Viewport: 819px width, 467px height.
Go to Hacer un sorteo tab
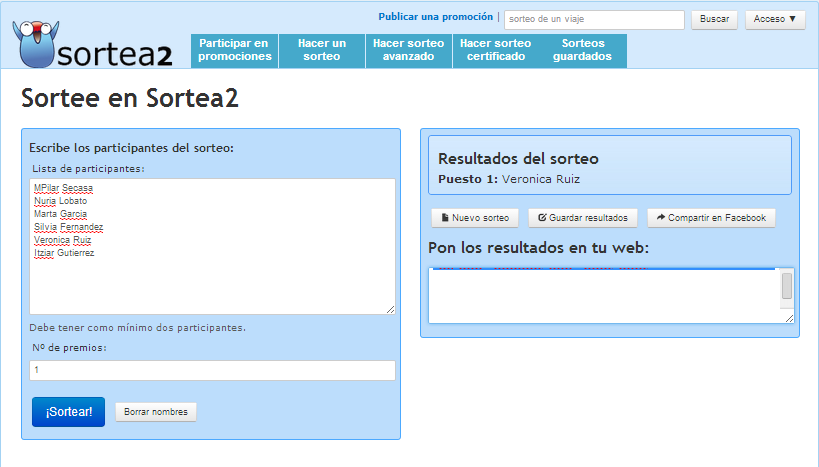322,50
